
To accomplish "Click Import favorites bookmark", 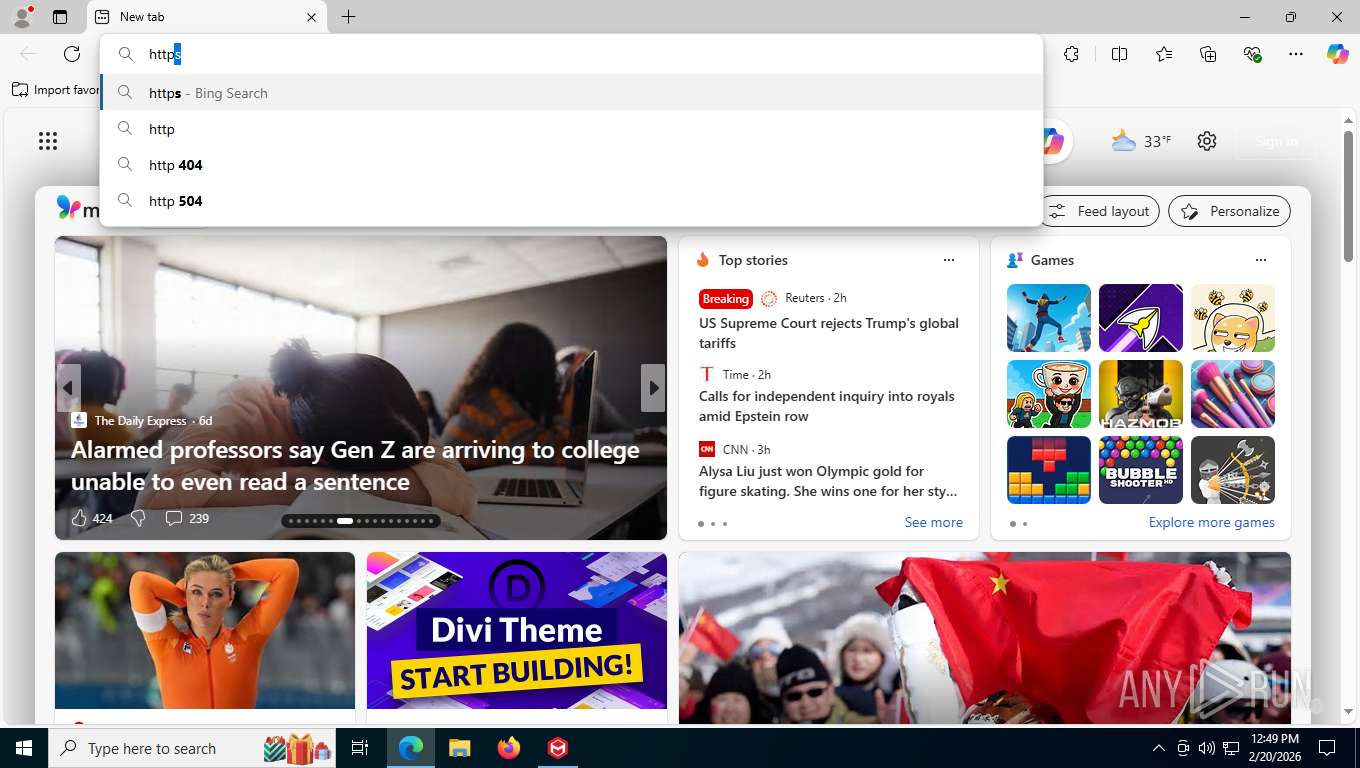I will click(56, 90).
